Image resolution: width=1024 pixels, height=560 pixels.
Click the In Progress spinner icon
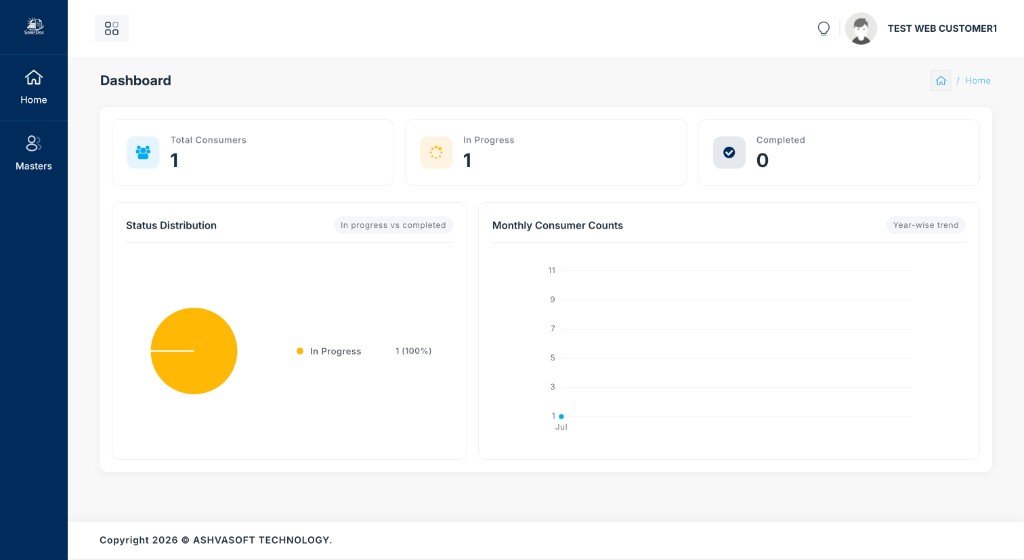(436, 152)
